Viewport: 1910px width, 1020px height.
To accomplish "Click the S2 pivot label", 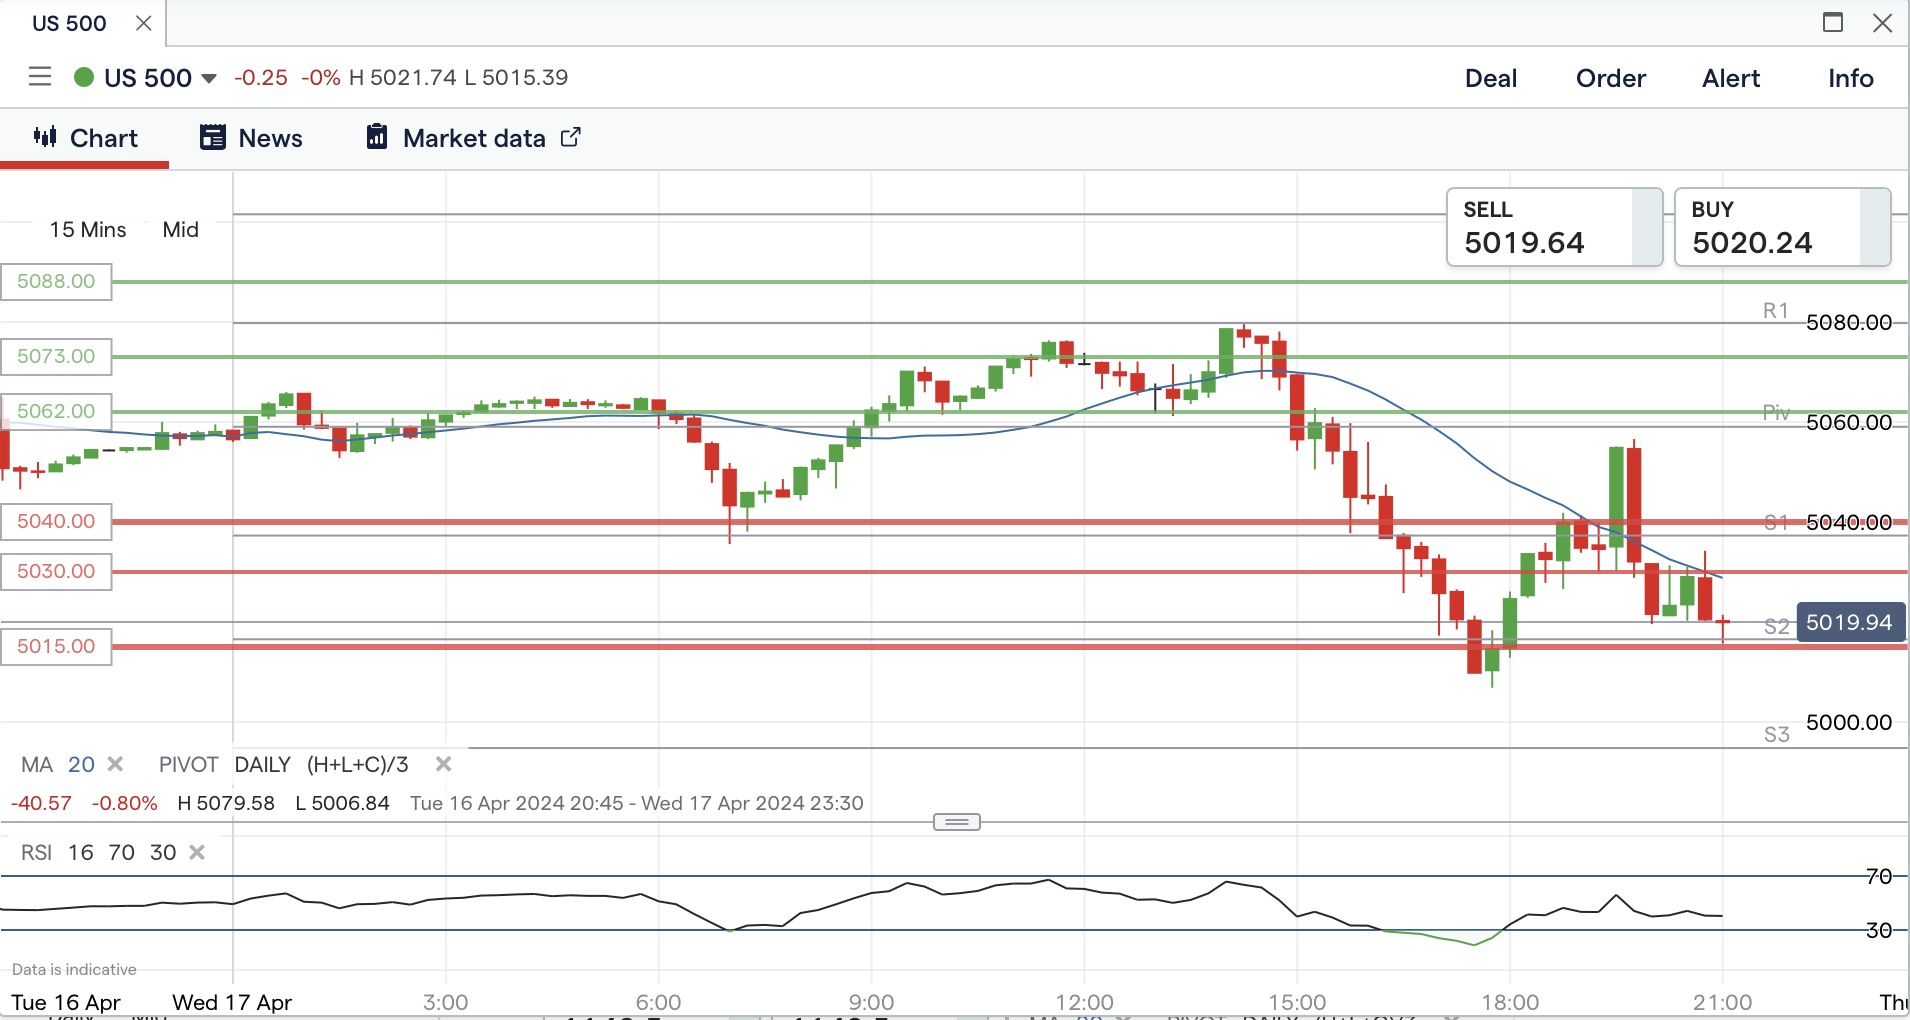I will click(1777, 627).
